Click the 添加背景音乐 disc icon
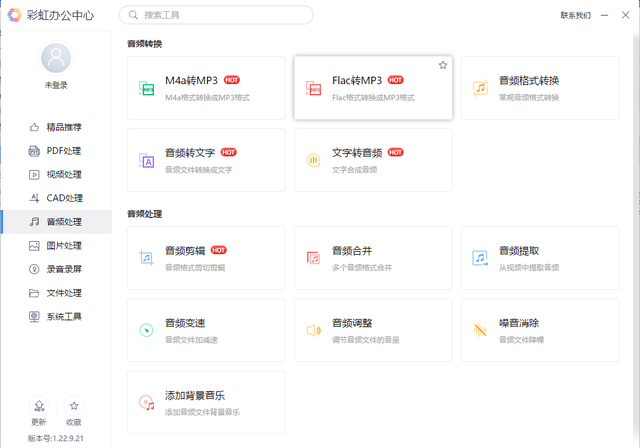The width and height of the screenshot is (640, 448). click(x=147, y=402)
